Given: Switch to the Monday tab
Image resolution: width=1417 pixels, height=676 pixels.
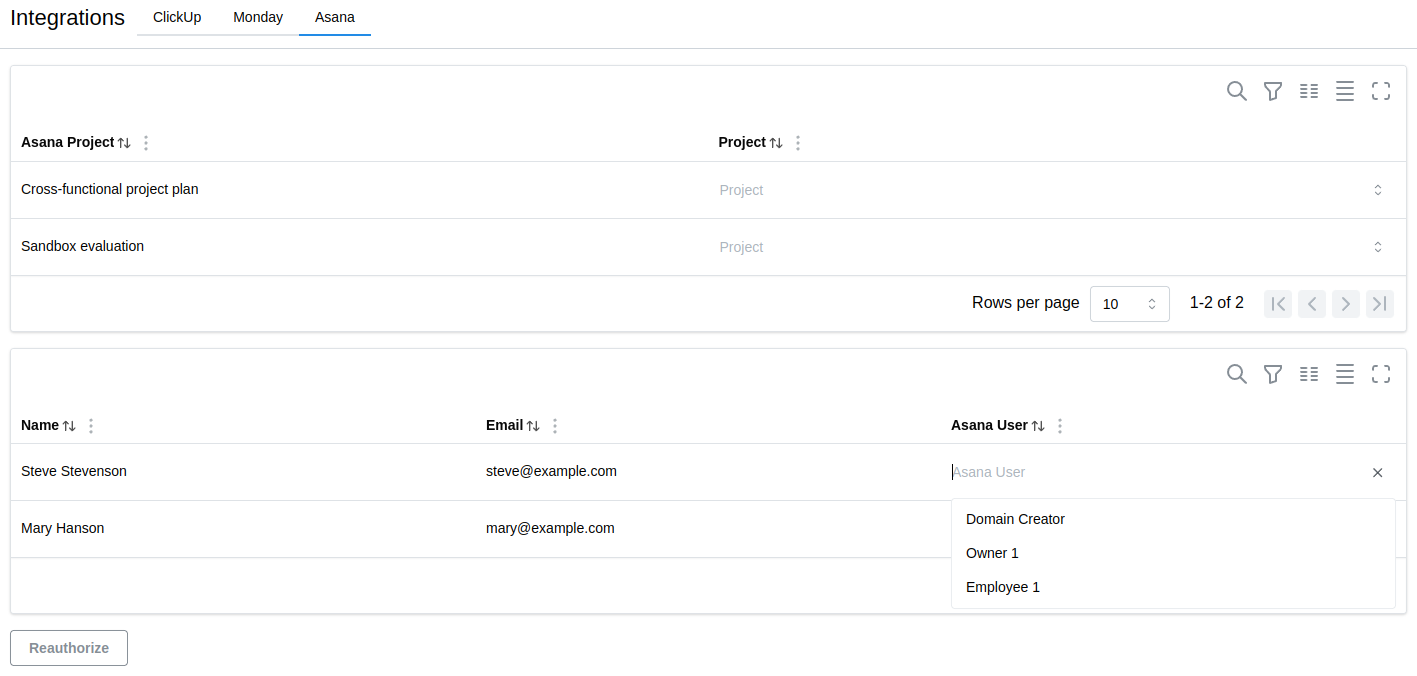Looking at the screenshot, I should [258, 17].
